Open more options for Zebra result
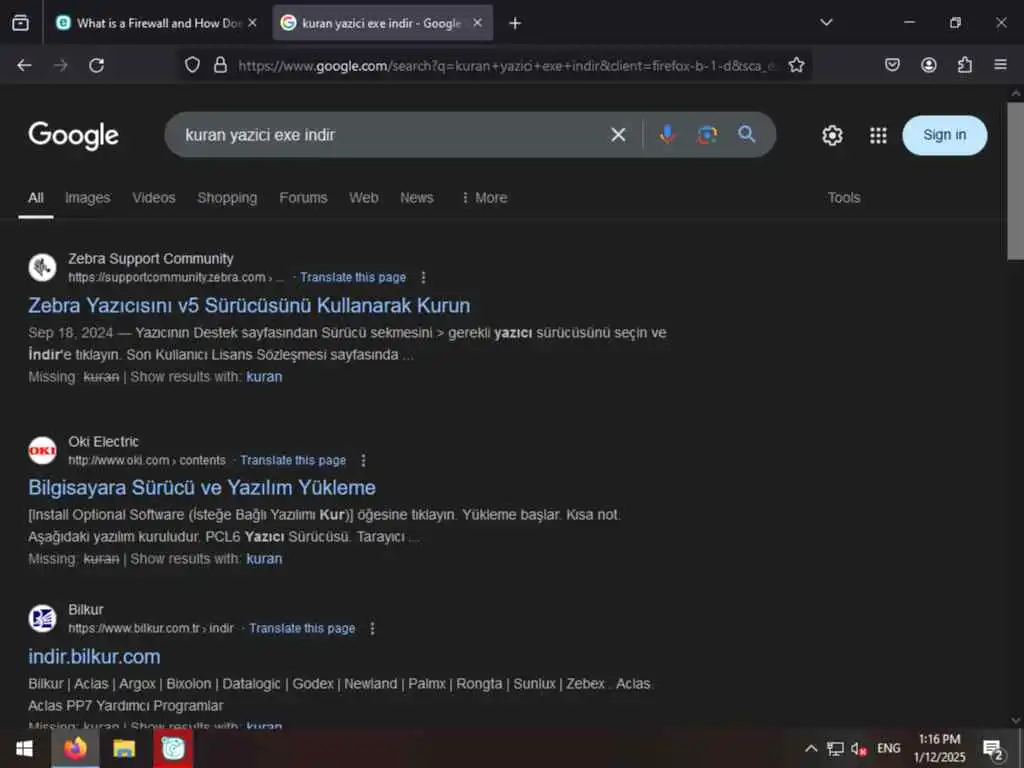Viewport: 1024px width, 768px height. (x=423, y=278)
